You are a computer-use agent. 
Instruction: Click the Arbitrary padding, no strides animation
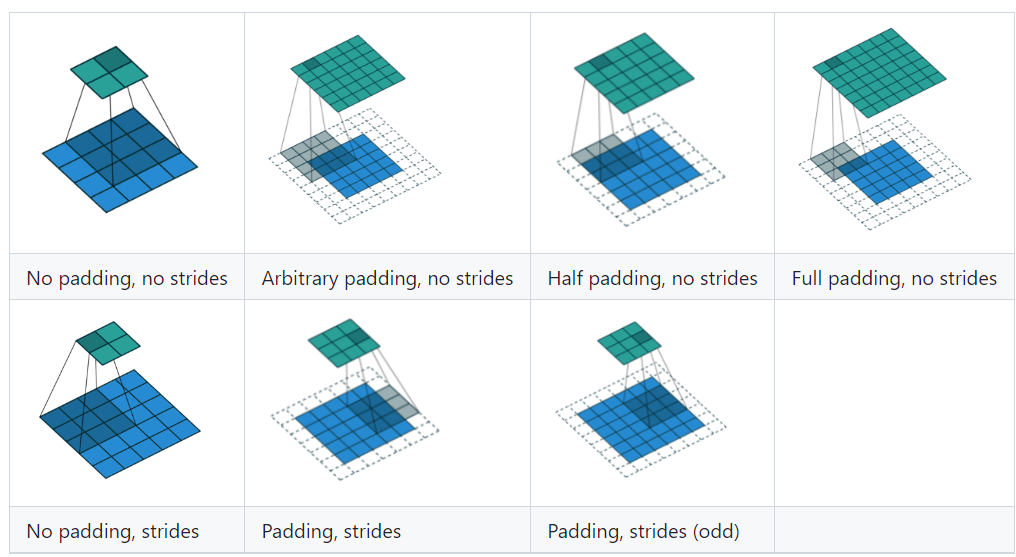point(354,130)
